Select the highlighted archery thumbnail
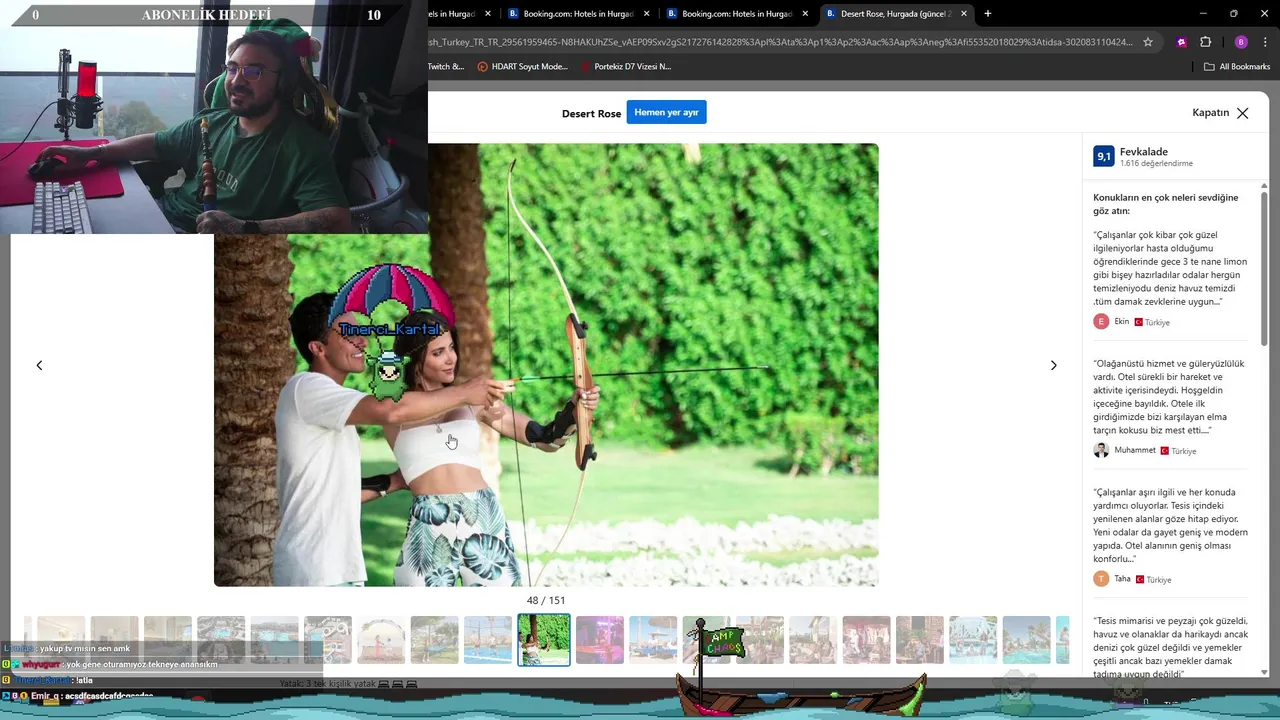1280x720 pixels. click(544, 640)
